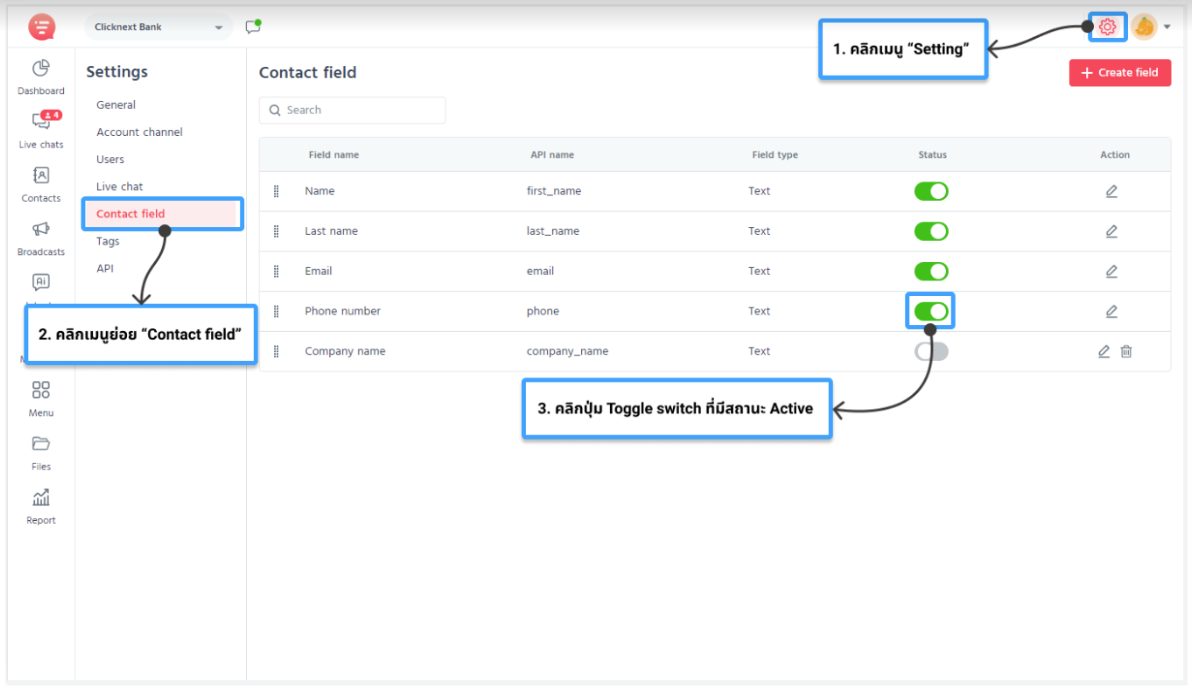Delete the Company name field
1192x690 pixels.
(x=1127, y=352)
